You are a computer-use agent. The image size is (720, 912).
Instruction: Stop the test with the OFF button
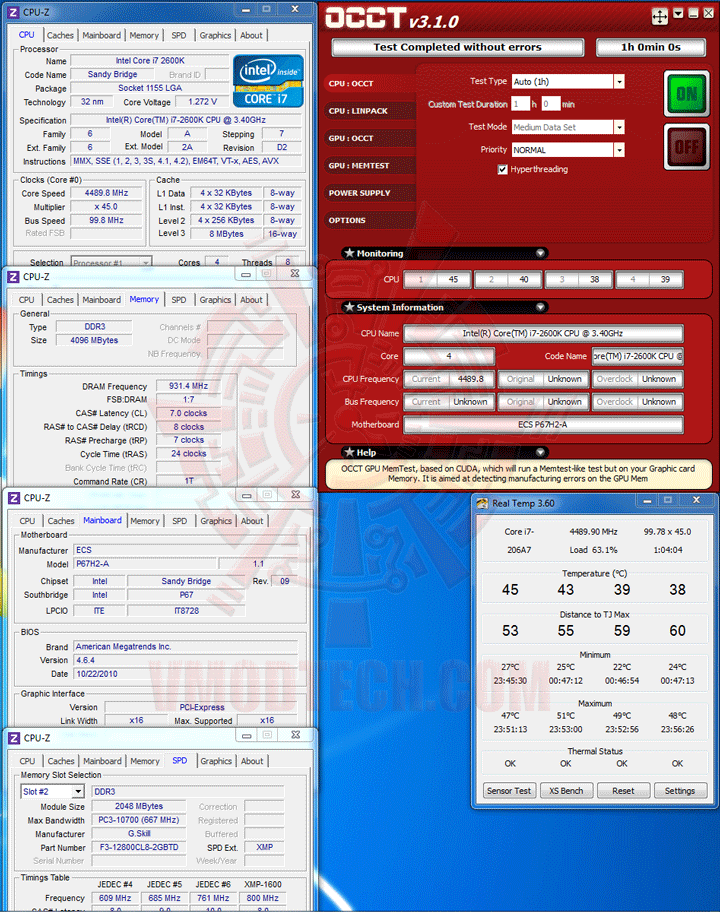click(x=686, y=147)
